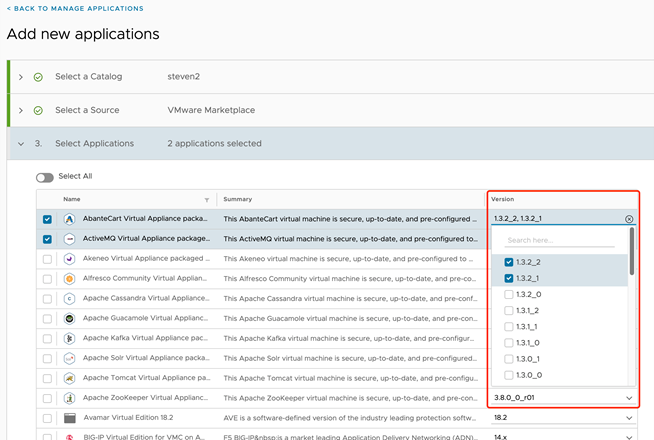
Task: Clear the selected versions with the X icon
Action: click(629, 219)
